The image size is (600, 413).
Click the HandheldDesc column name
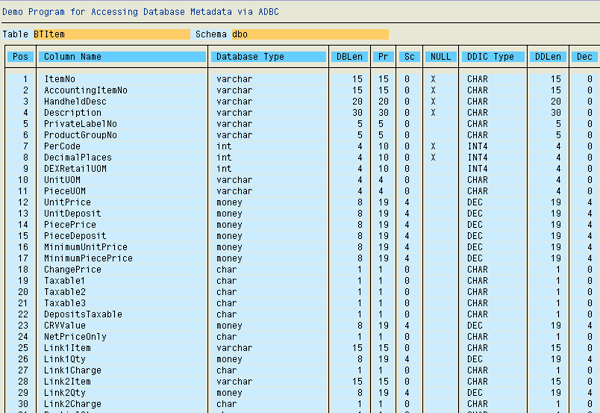[76, 101]
